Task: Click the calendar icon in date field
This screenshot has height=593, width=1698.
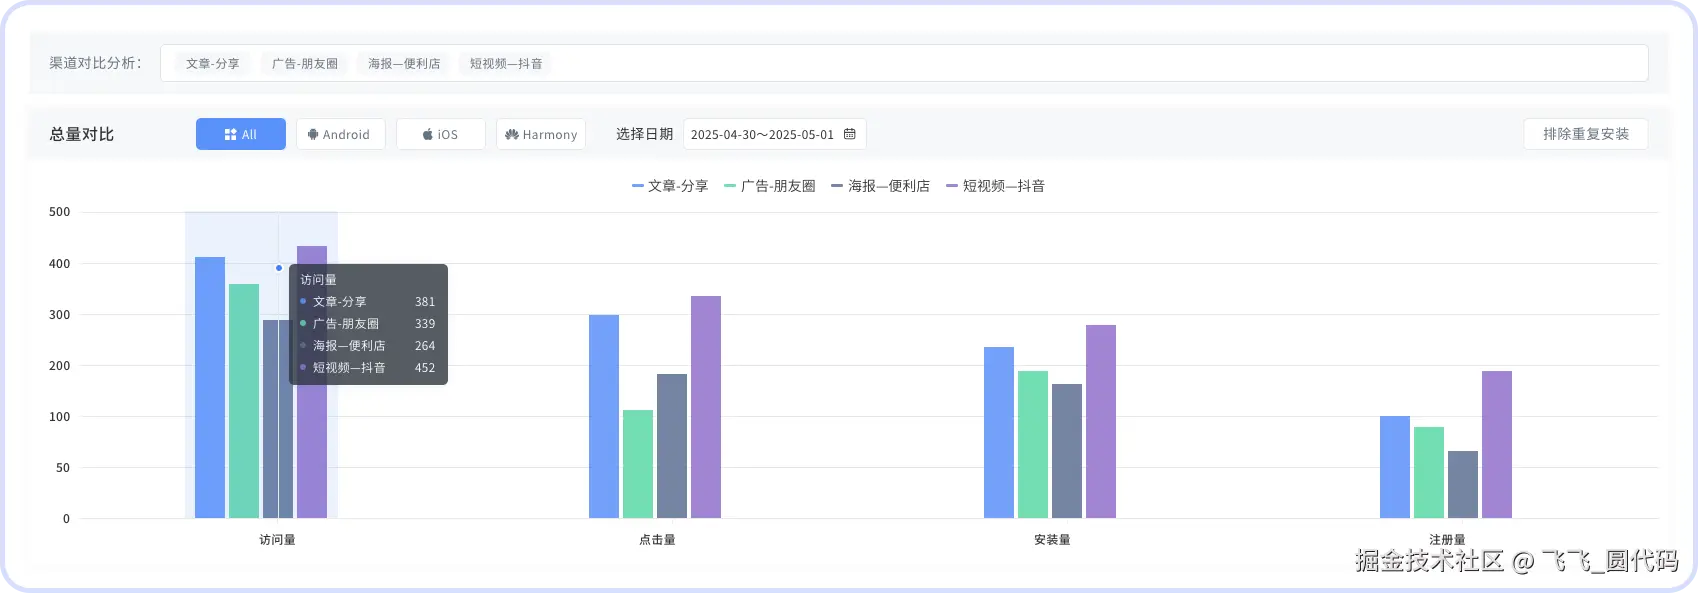Action: tap(850, 134)
